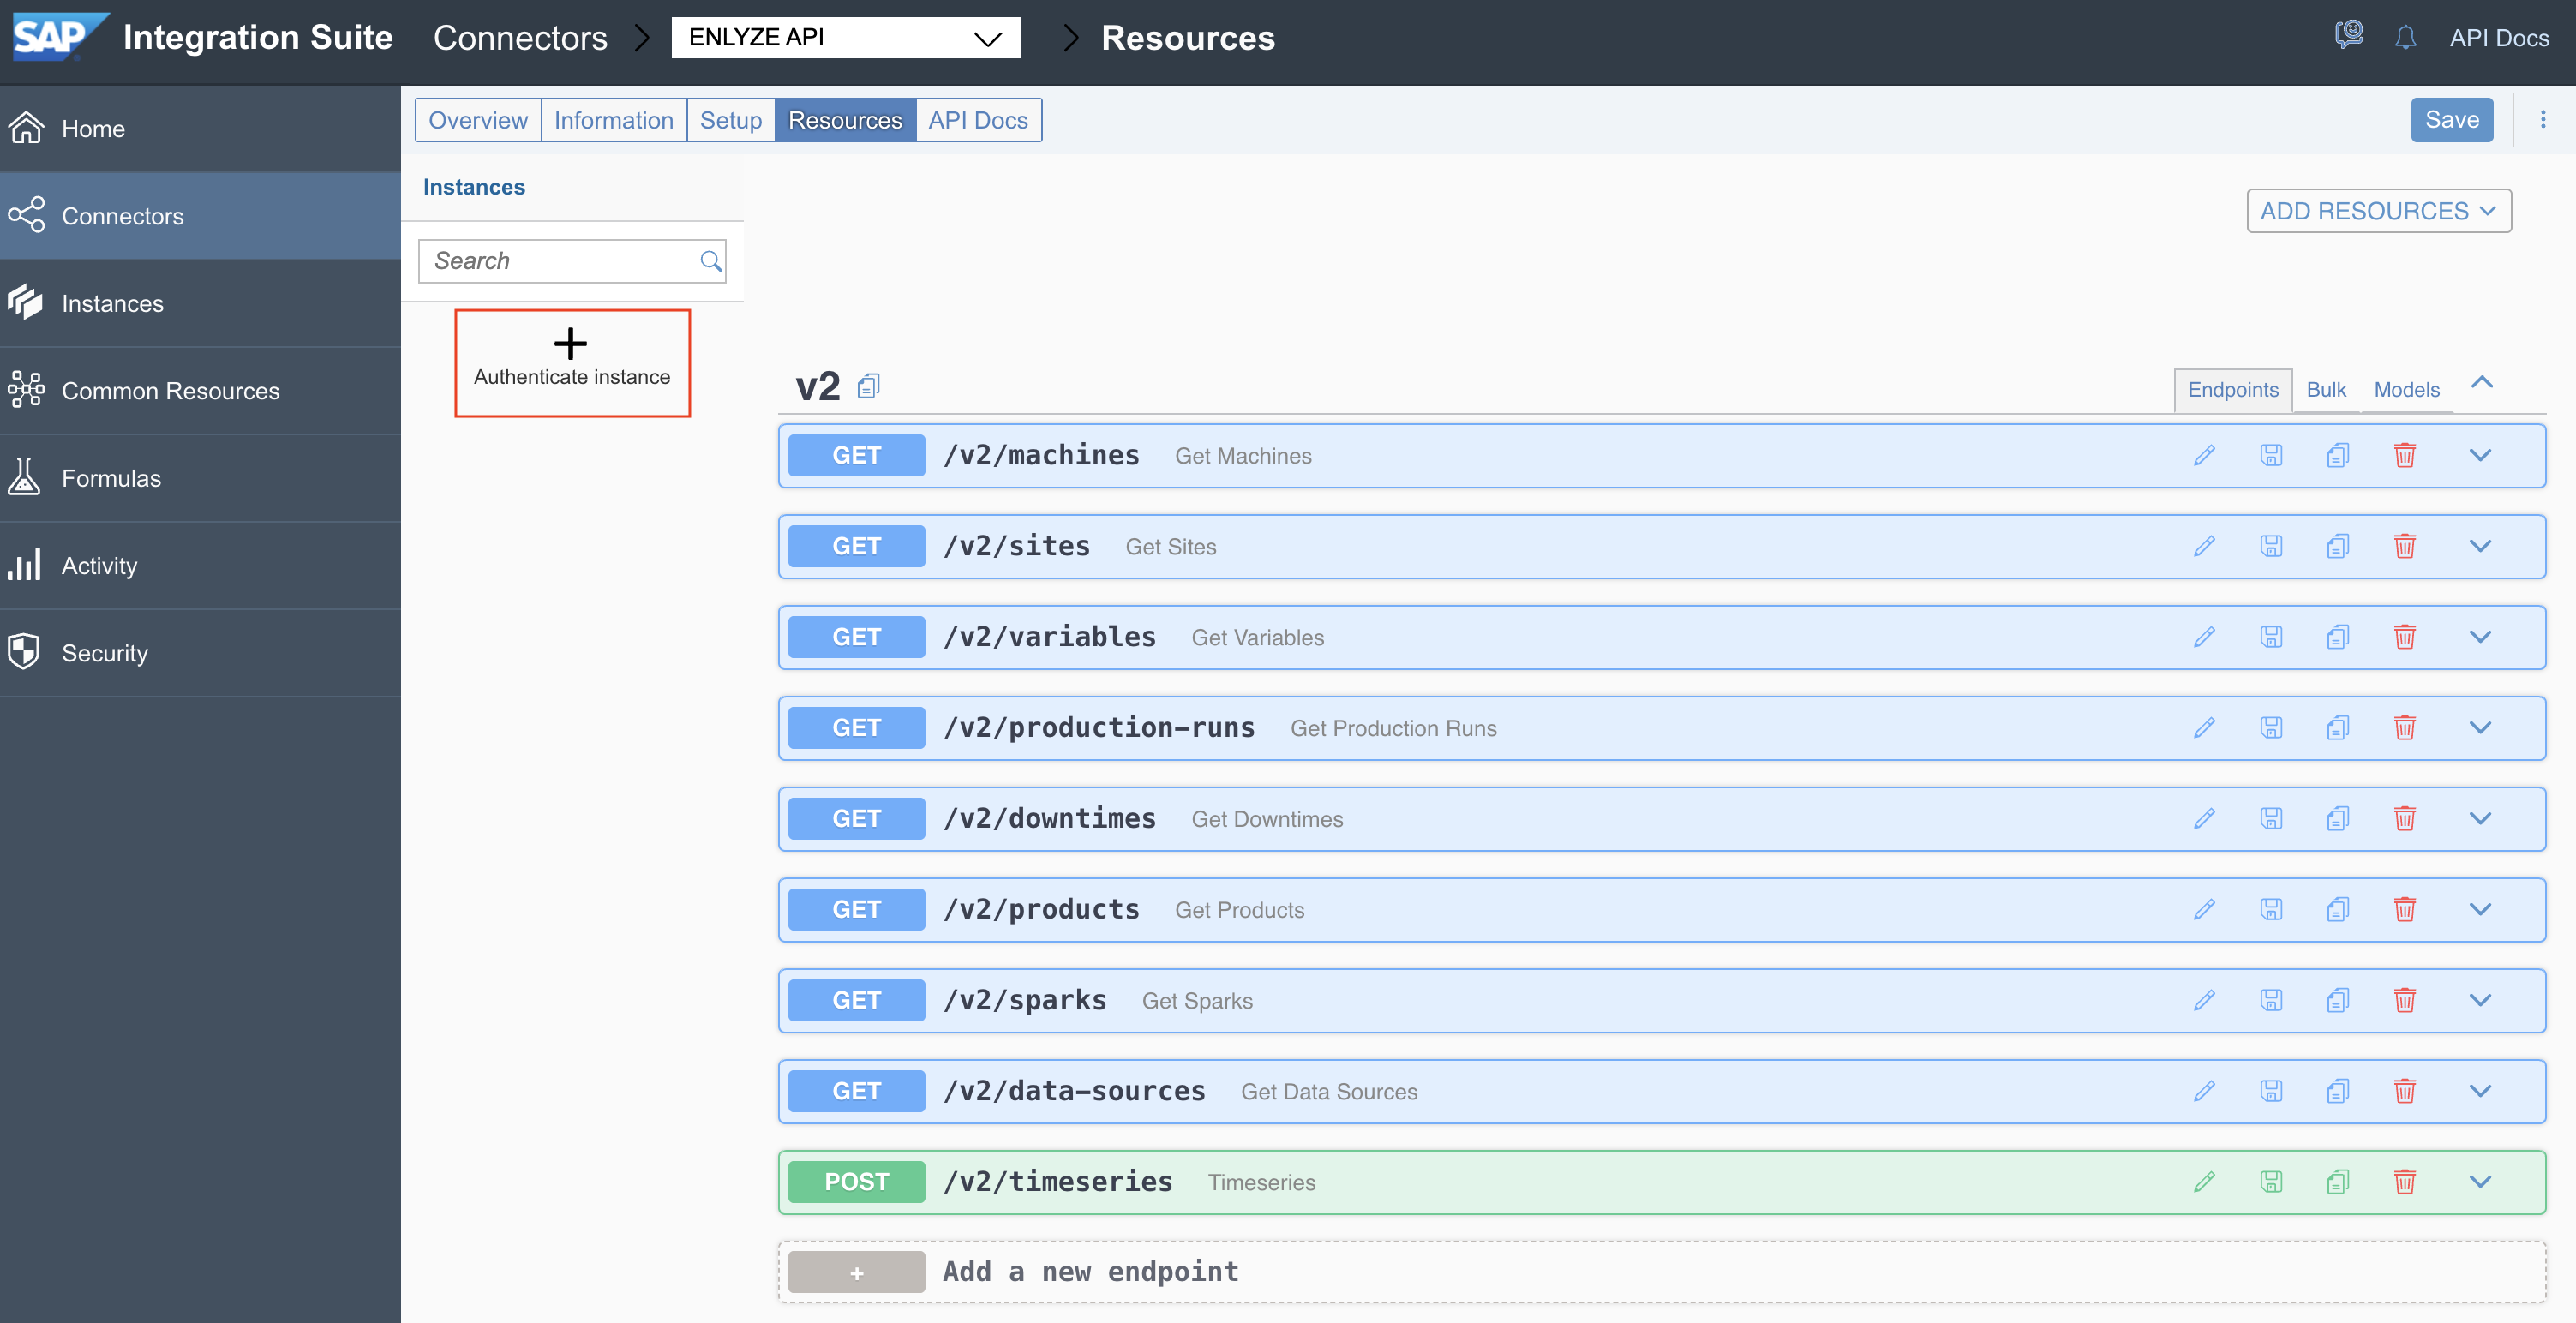Open the ADD RESOURCES dropdown
The image size is (2576, 1323).
2378,211
